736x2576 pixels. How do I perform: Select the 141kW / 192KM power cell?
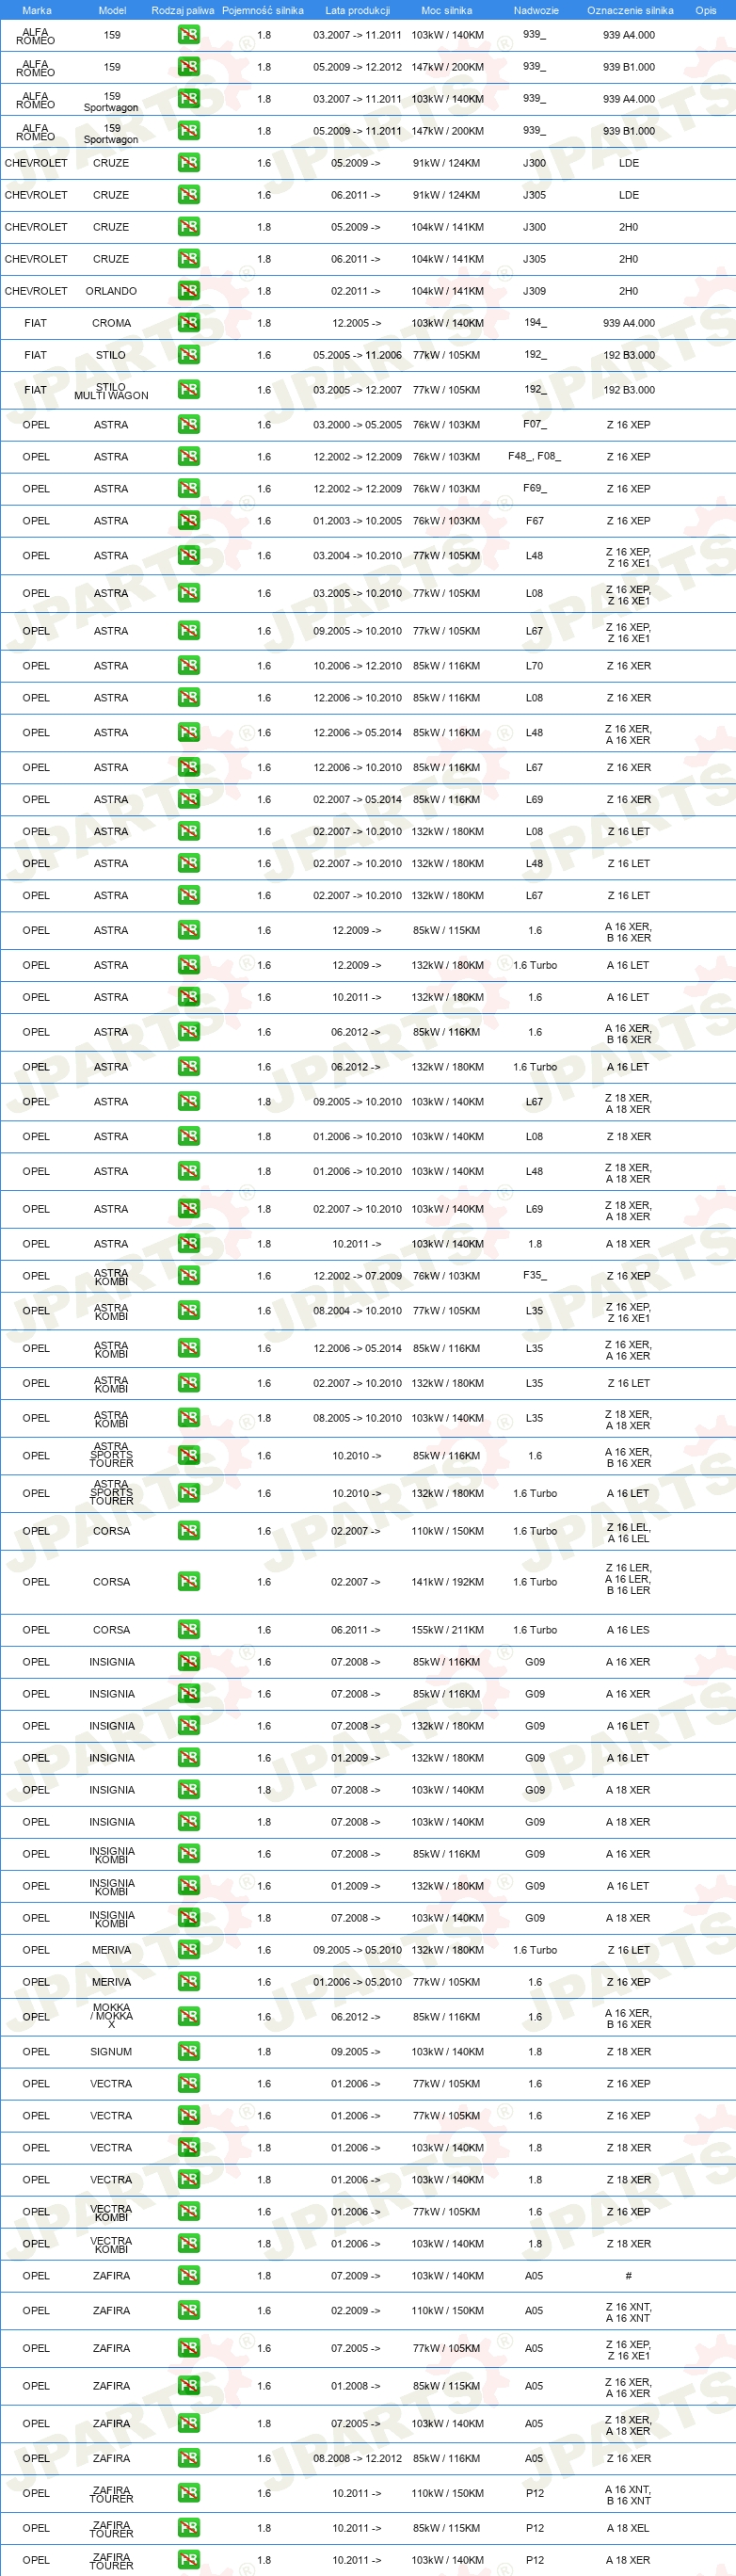(447, 1581)
